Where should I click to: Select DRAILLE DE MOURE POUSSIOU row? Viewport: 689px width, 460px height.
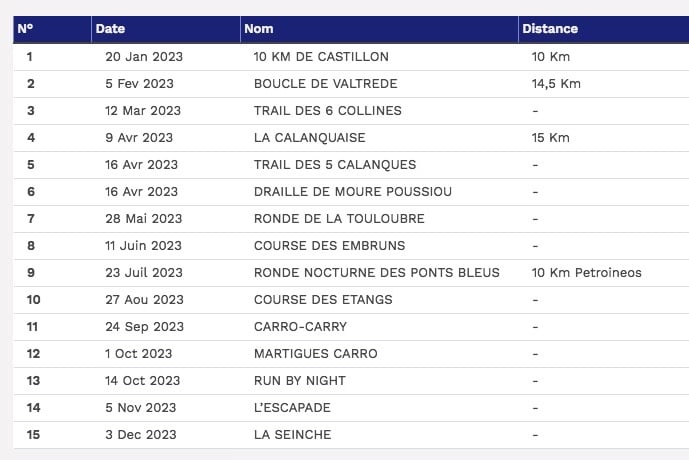pos(351,192)
